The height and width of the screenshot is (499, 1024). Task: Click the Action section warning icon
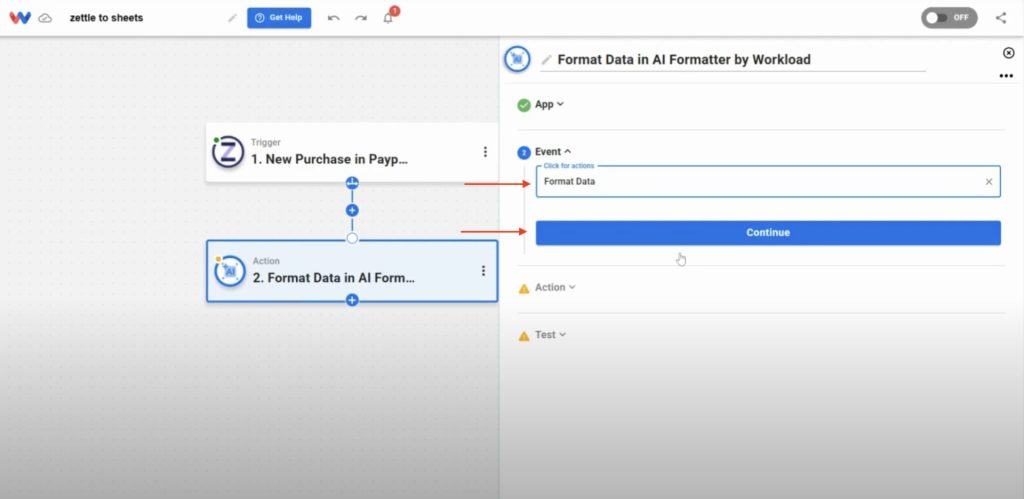click(524, 288)
